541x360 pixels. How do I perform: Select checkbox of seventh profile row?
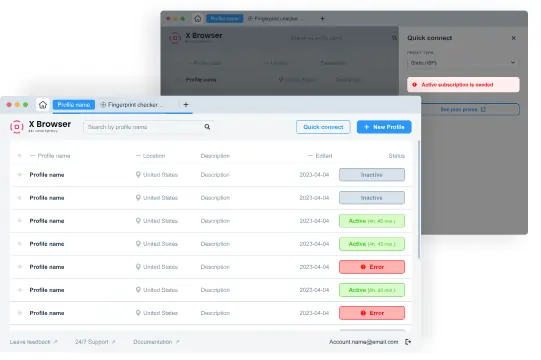click(20, 313)
